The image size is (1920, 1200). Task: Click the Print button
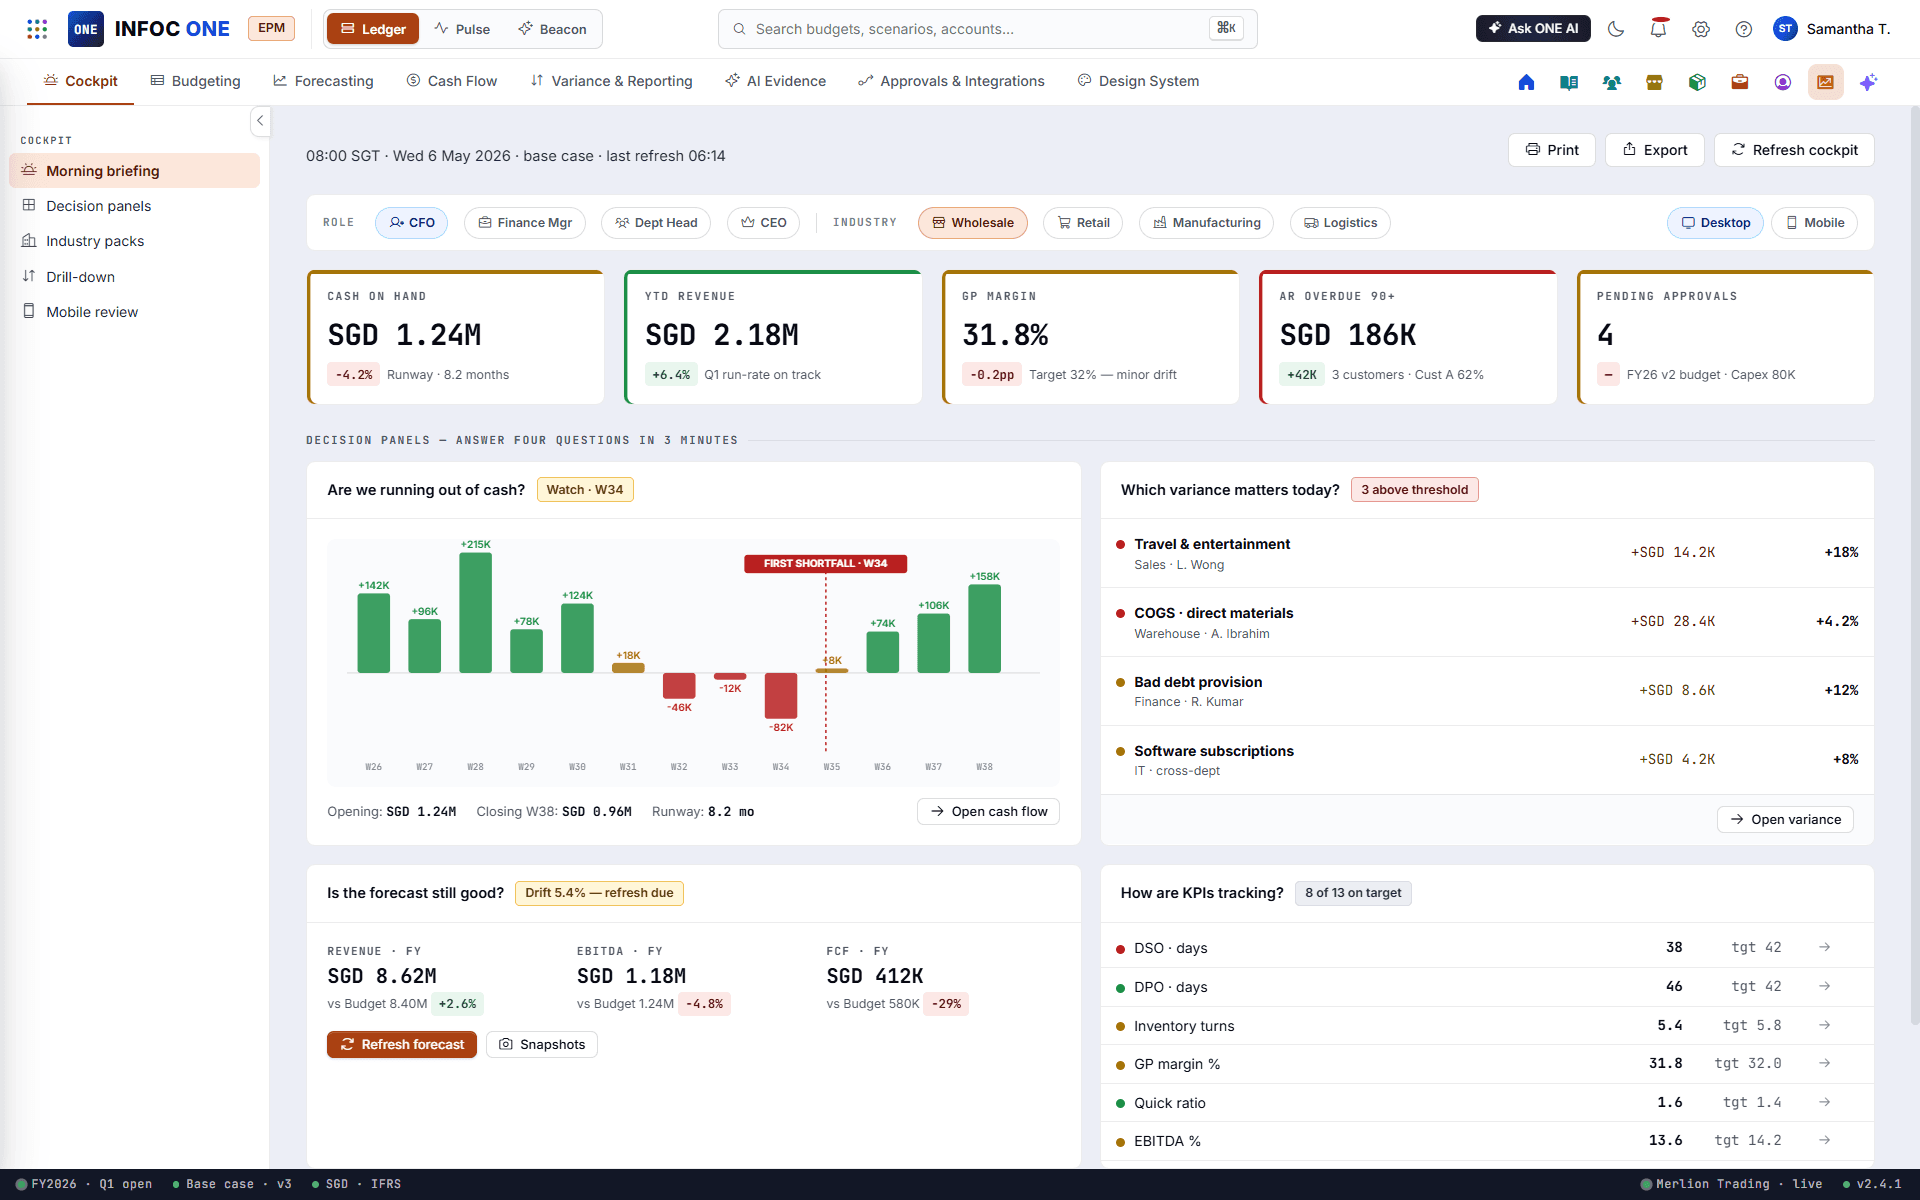[x=1551, y=150]
